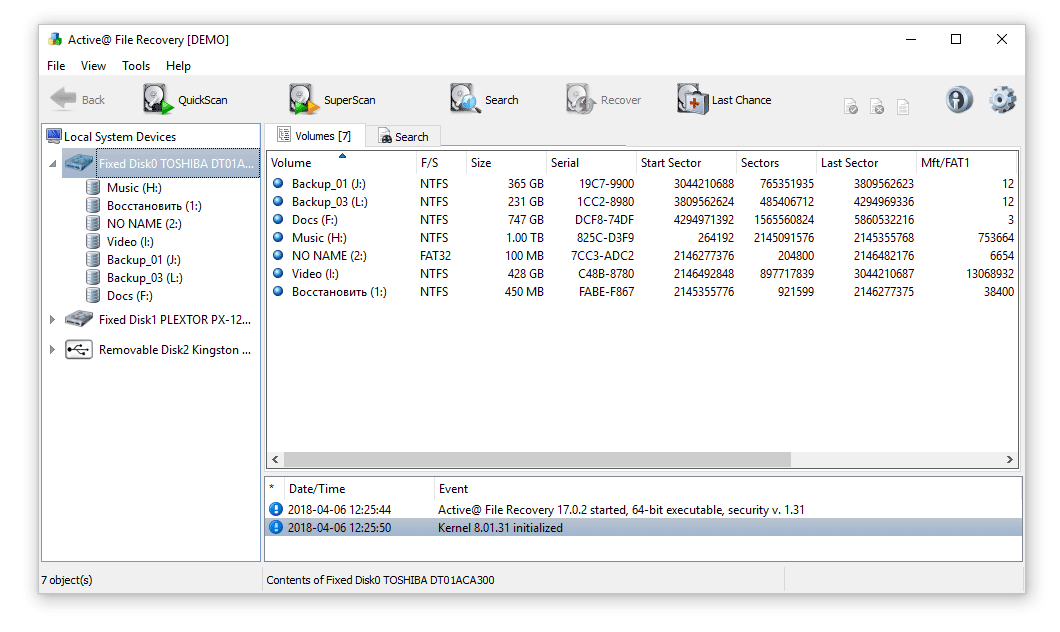Click the small plain document toolbar icon
1060x632 pixels.
coord(902,106)
